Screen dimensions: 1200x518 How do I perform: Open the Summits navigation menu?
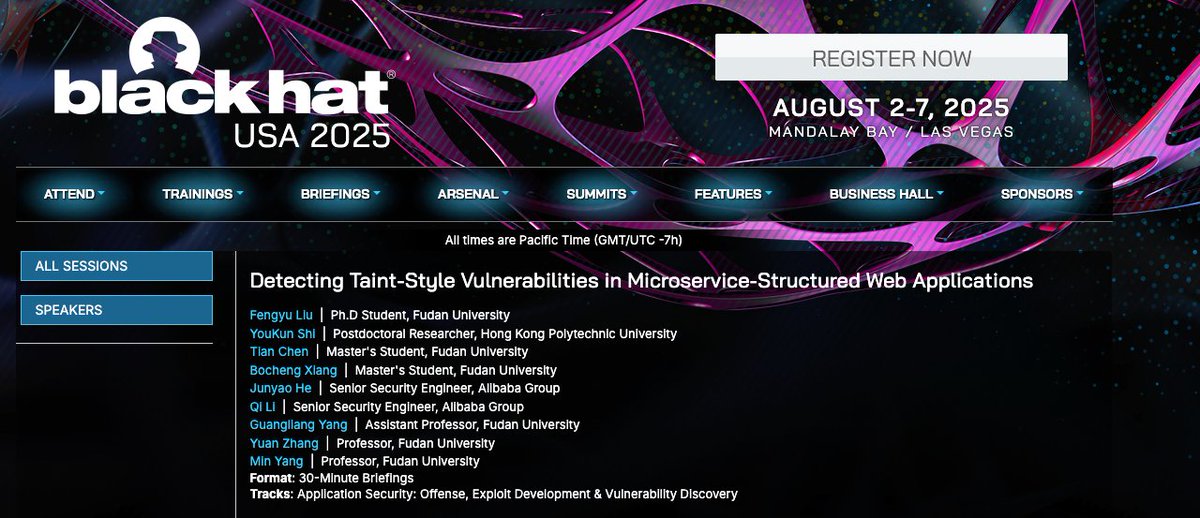(601, 194)
